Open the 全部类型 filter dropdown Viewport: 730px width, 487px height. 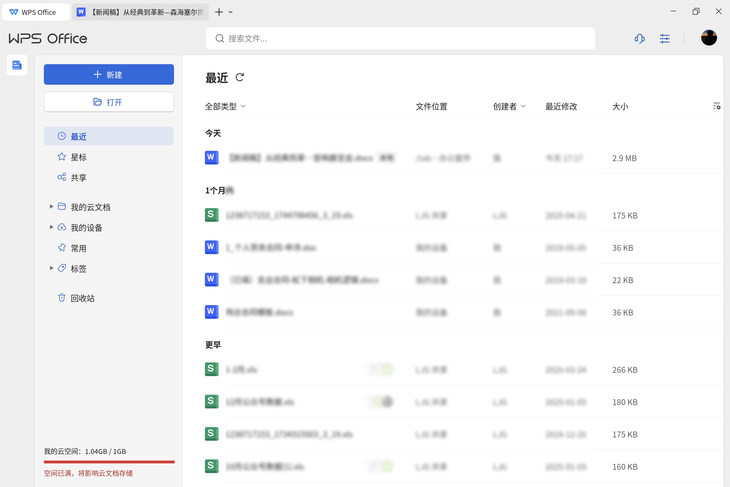pos(225,107)
